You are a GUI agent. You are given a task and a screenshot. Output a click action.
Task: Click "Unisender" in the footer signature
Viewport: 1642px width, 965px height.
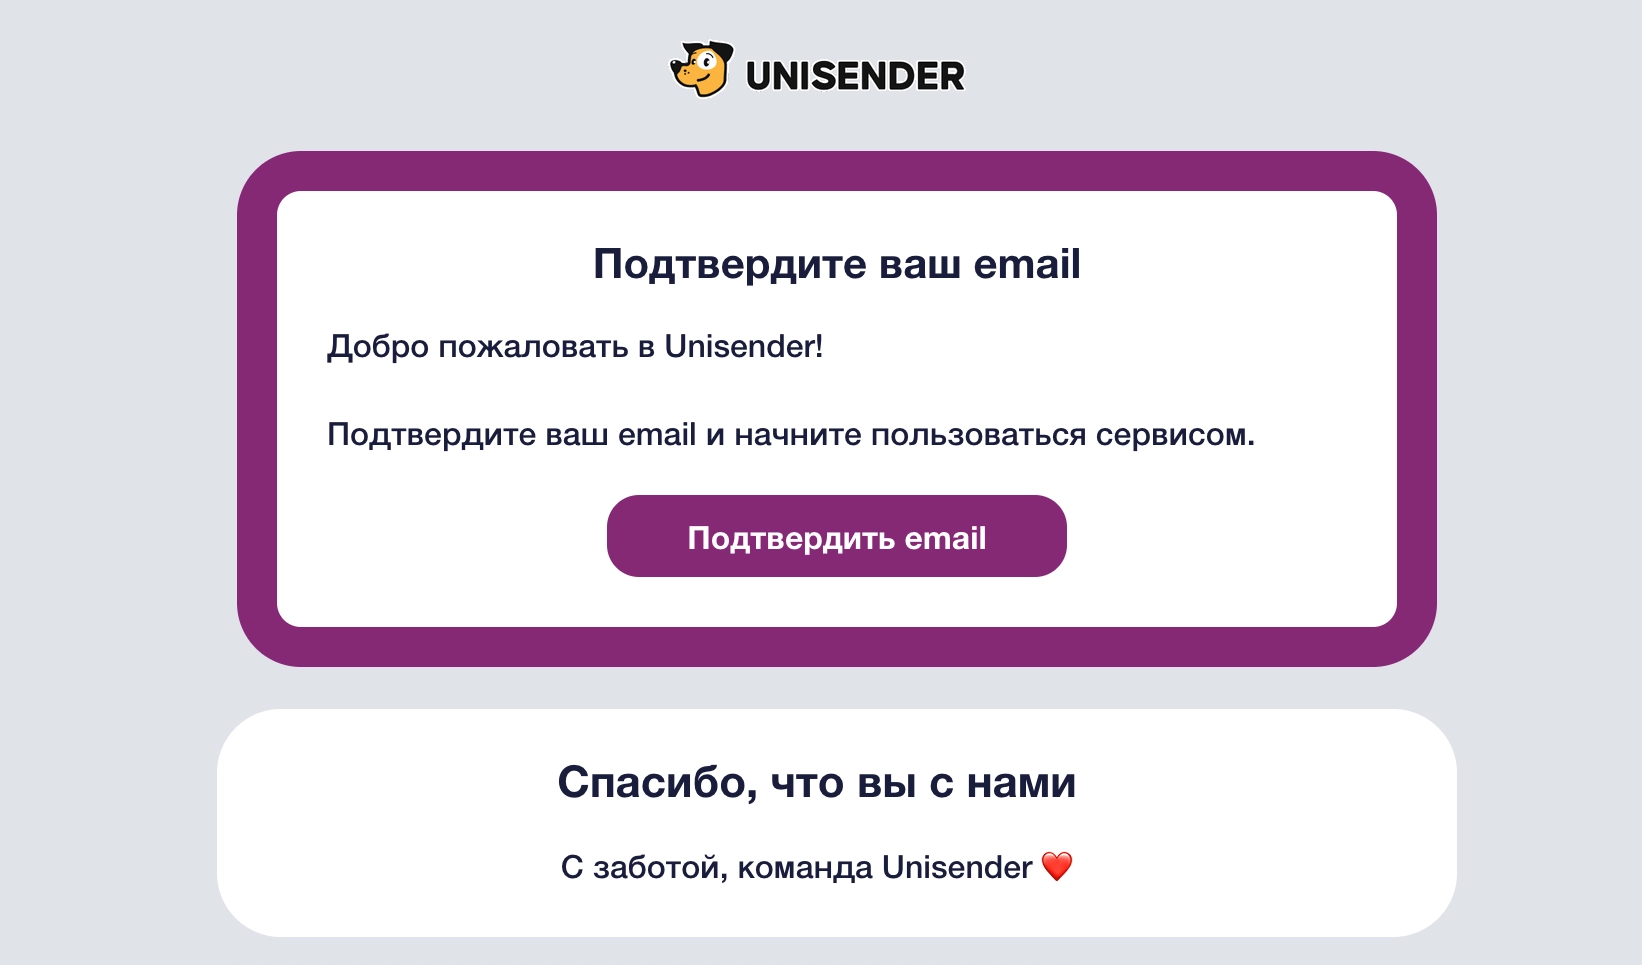click(957, 867)
